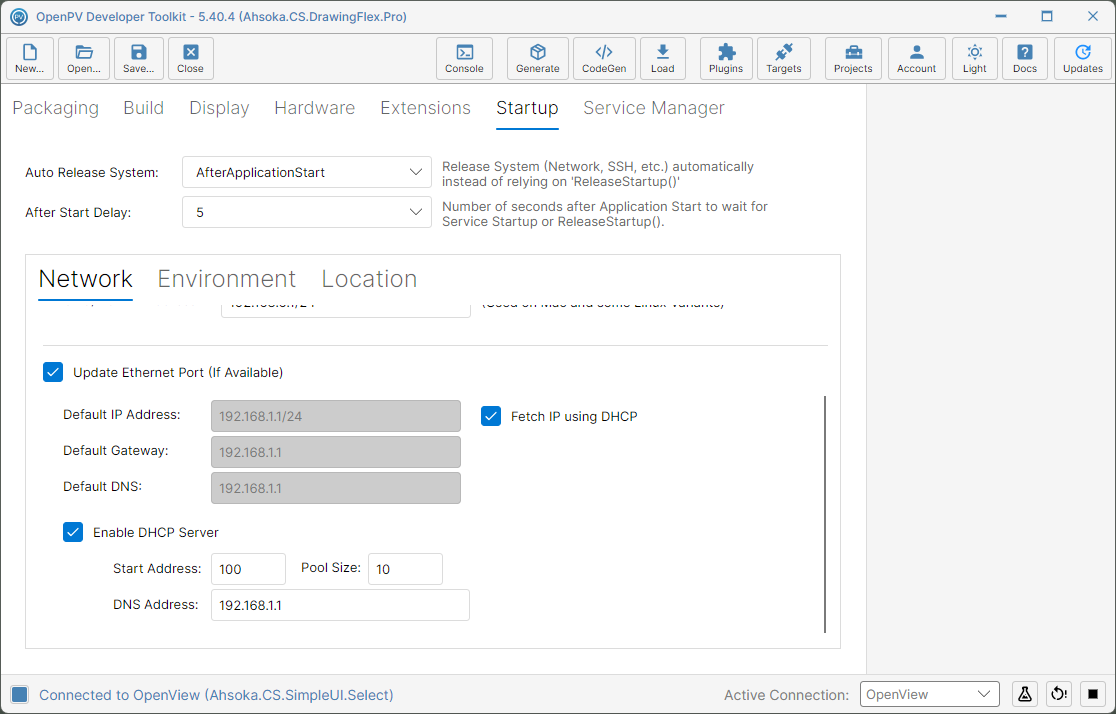The width and height of the screenshot is (1116, 714).
Task: Click the Connected to OpenView status text
Action: coord(216,695)
